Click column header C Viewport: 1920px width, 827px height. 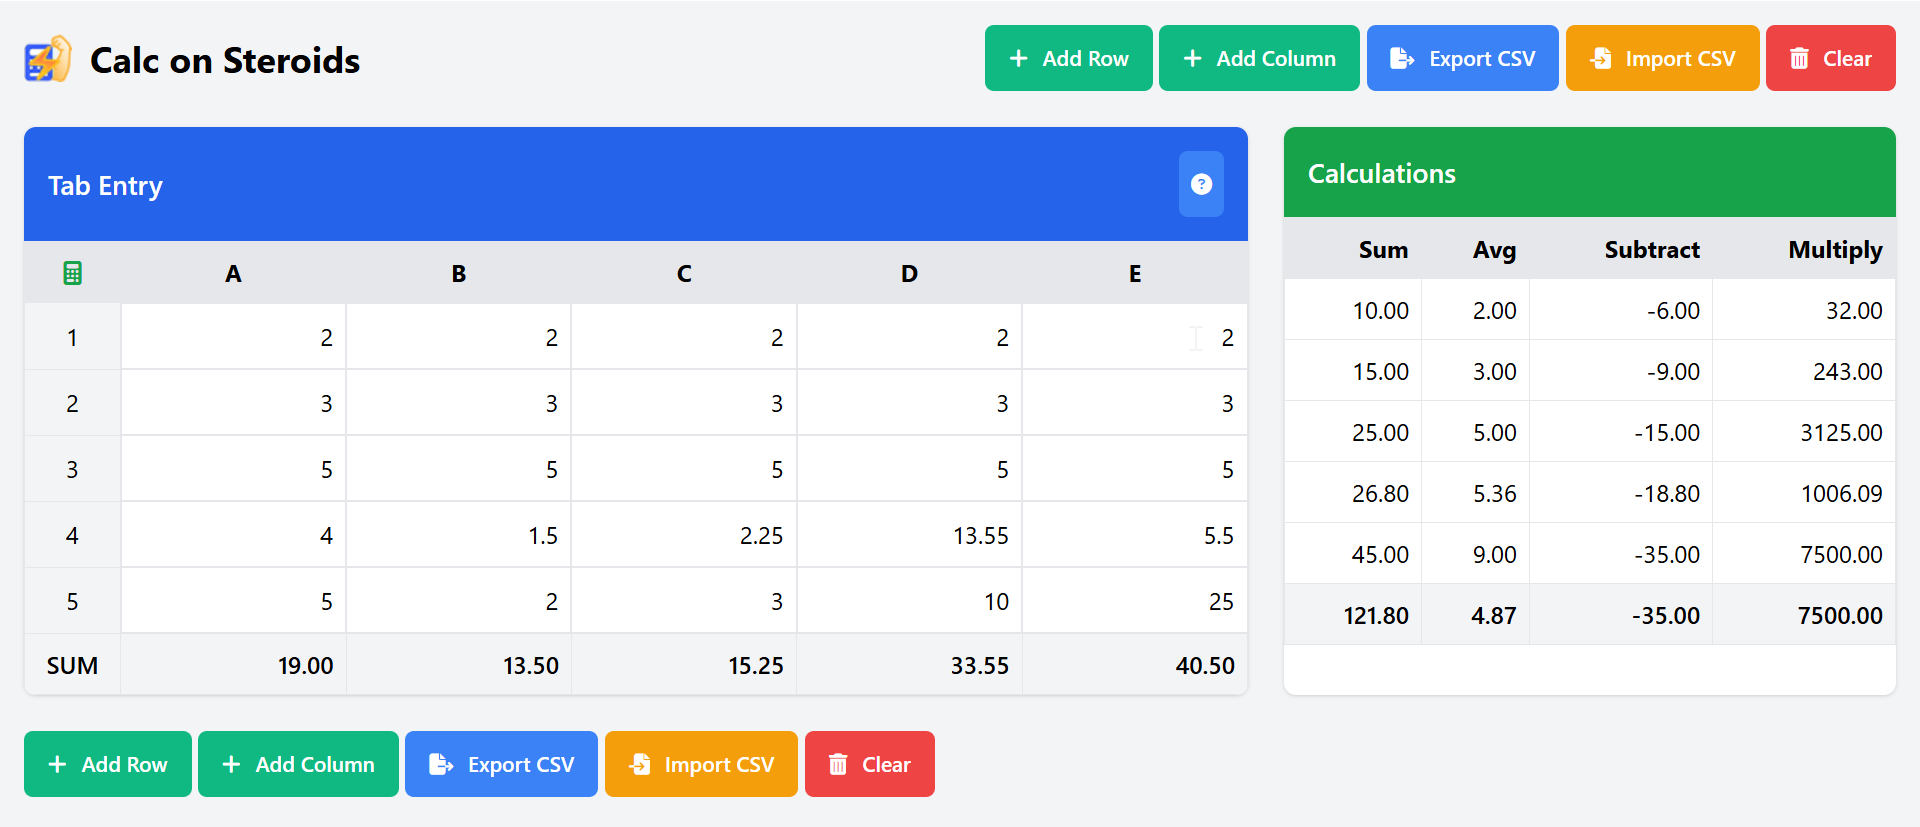pos(684,273)
